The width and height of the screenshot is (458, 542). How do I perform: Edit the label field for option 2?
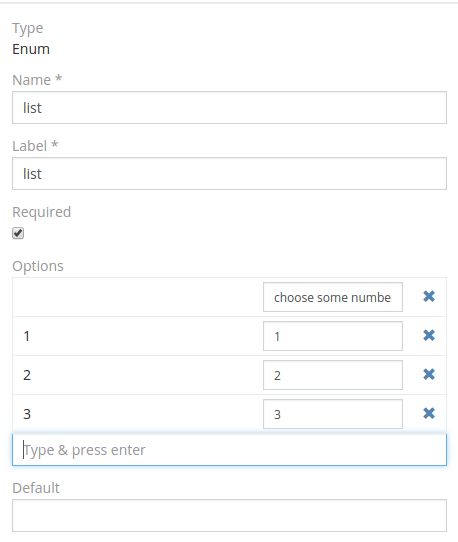pyautogui.click(x=333, y=375)
